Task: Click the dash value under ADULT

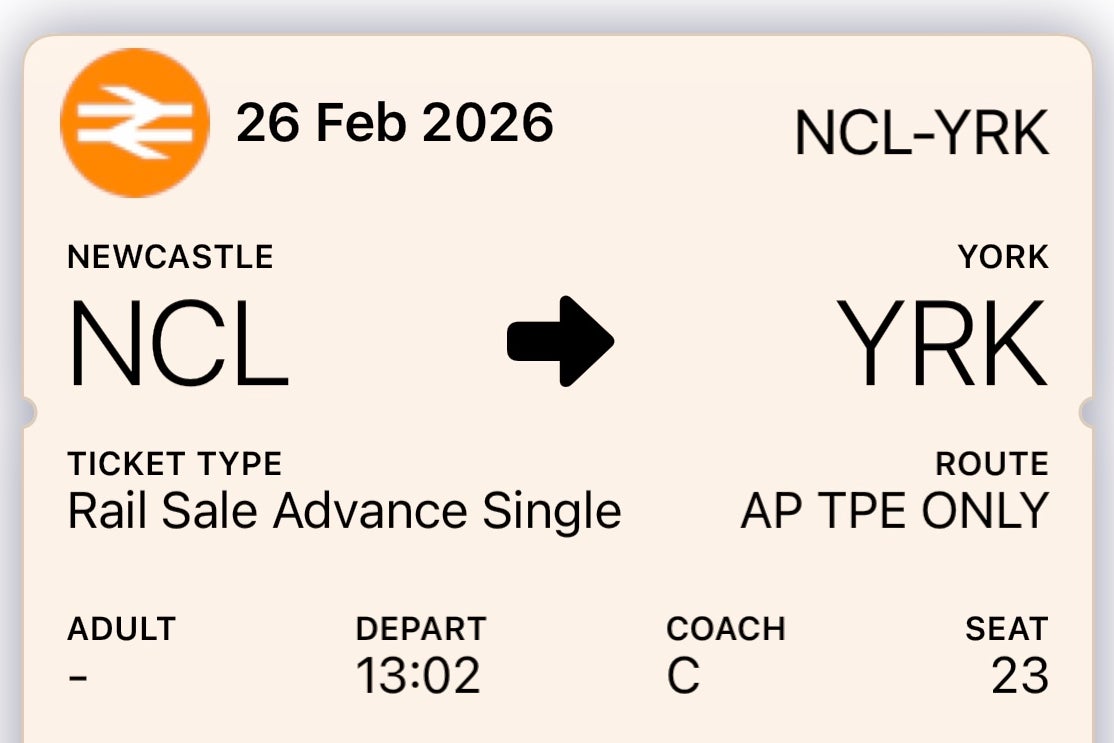Action: click(78, 676)
